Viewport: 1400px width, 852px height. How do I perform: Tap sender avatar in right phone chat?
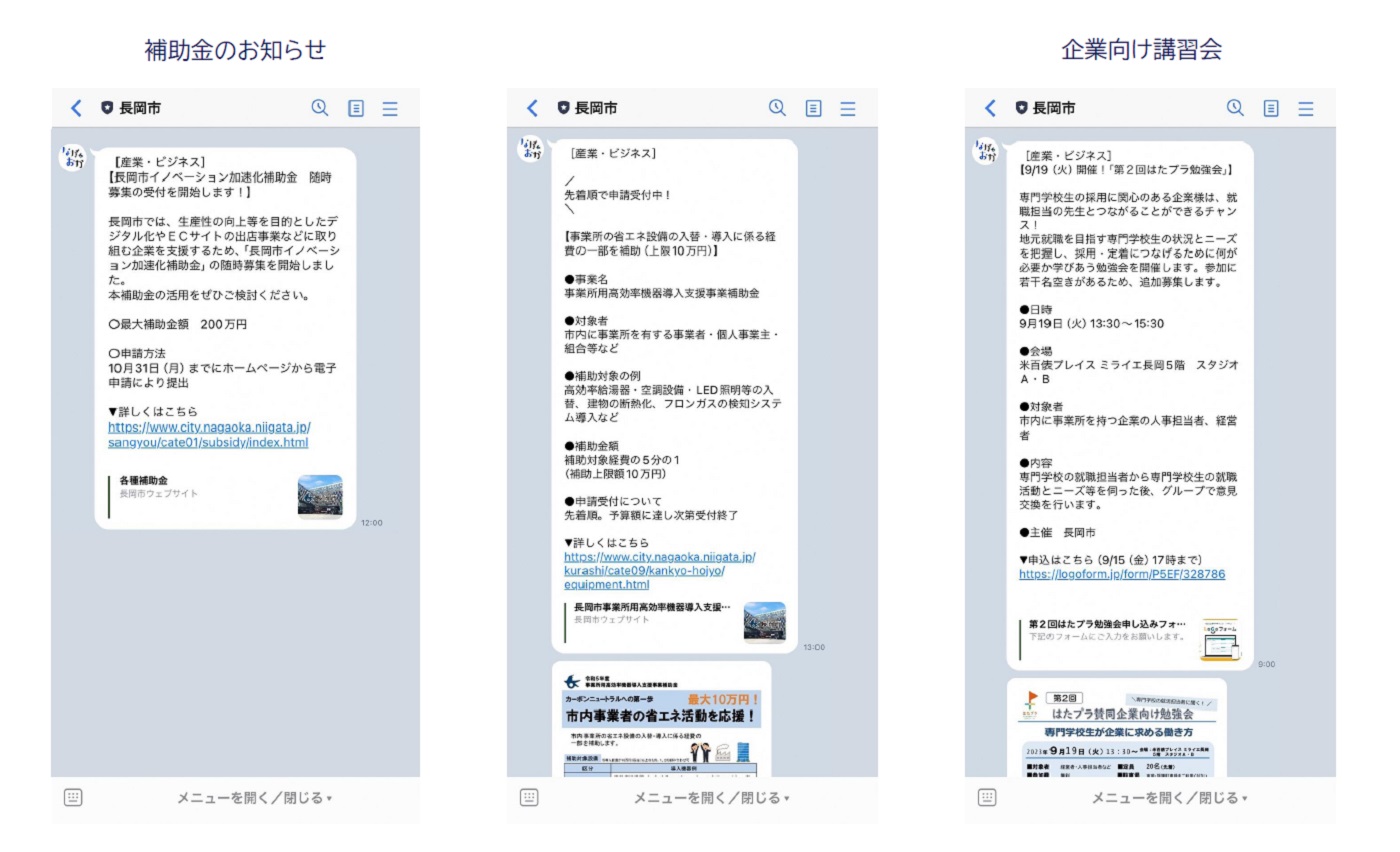(987, 152)
